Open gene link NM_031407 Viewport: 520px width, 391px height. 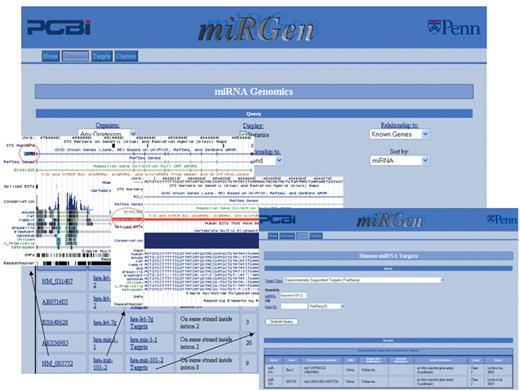point(57,281)
